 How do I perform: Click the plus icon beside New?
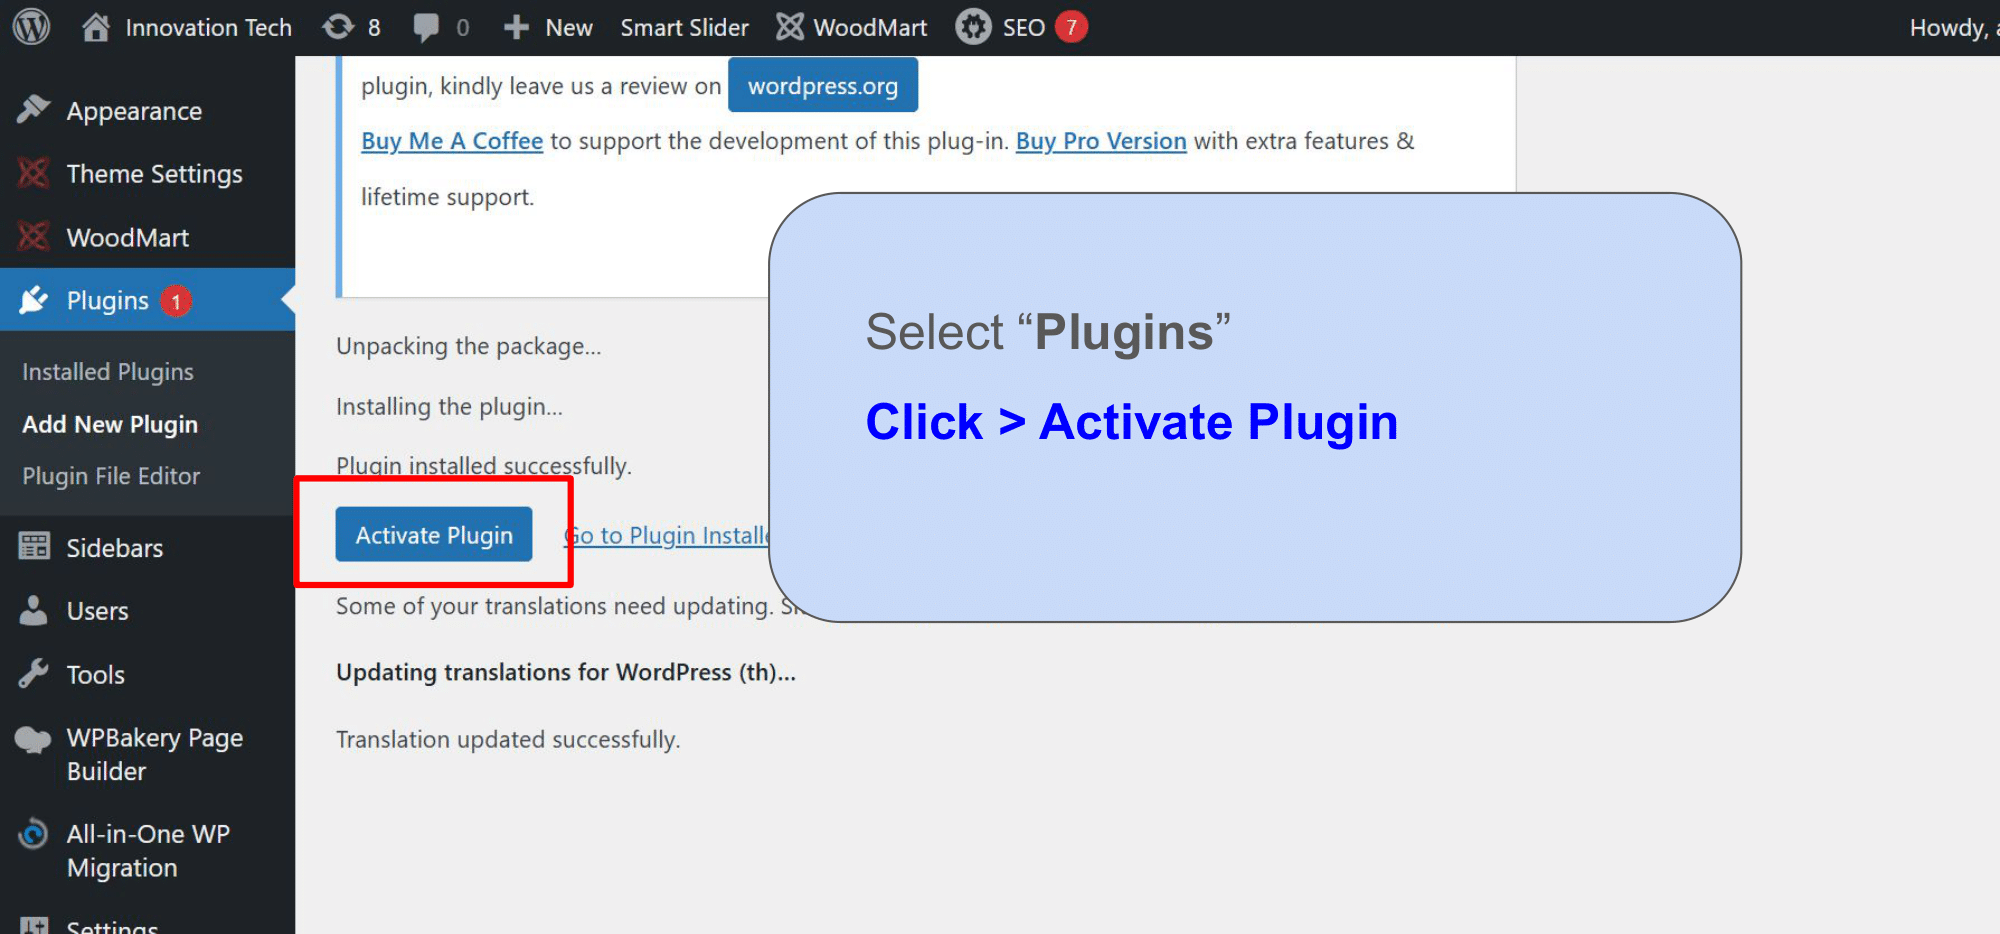(516, 27)
